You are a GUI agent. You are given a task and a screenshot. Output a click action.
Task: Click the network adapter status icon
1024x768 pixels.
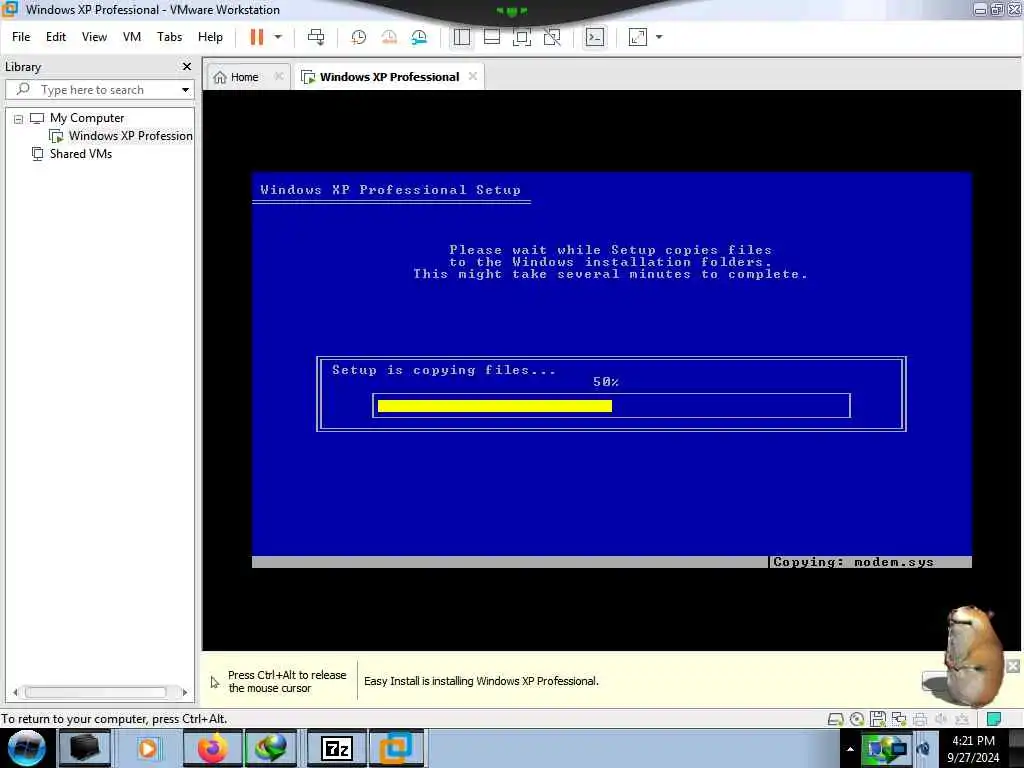(899, 719)
